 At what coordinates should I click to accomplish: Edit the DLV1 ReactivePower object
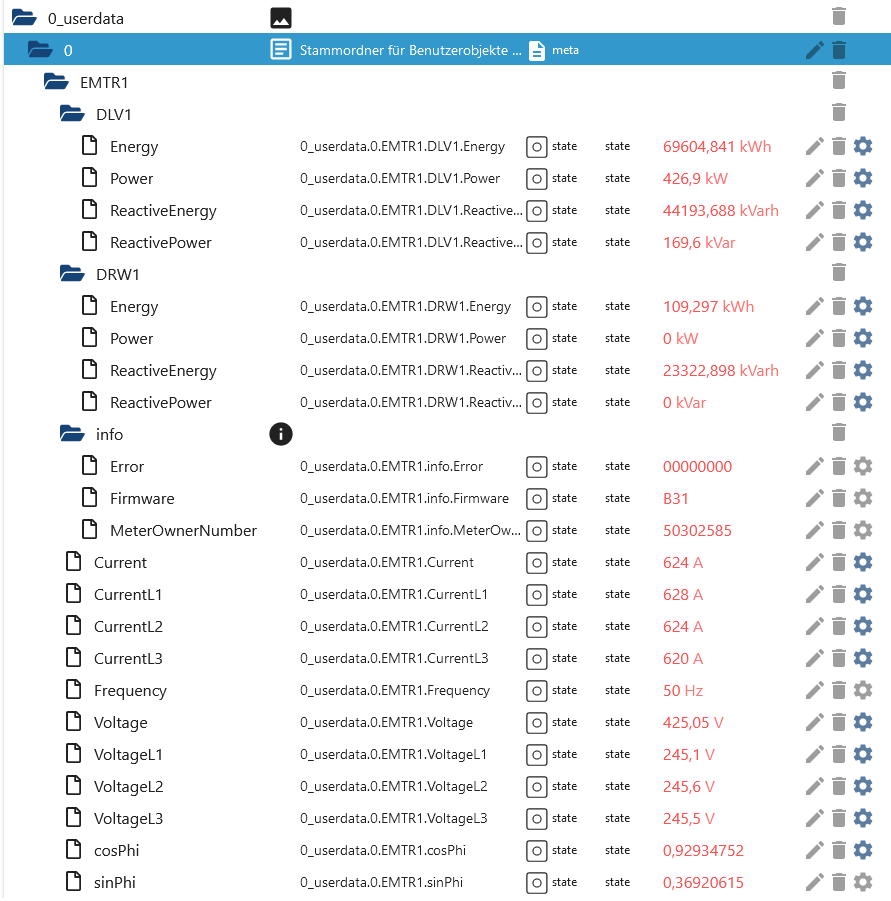(815, 242)
